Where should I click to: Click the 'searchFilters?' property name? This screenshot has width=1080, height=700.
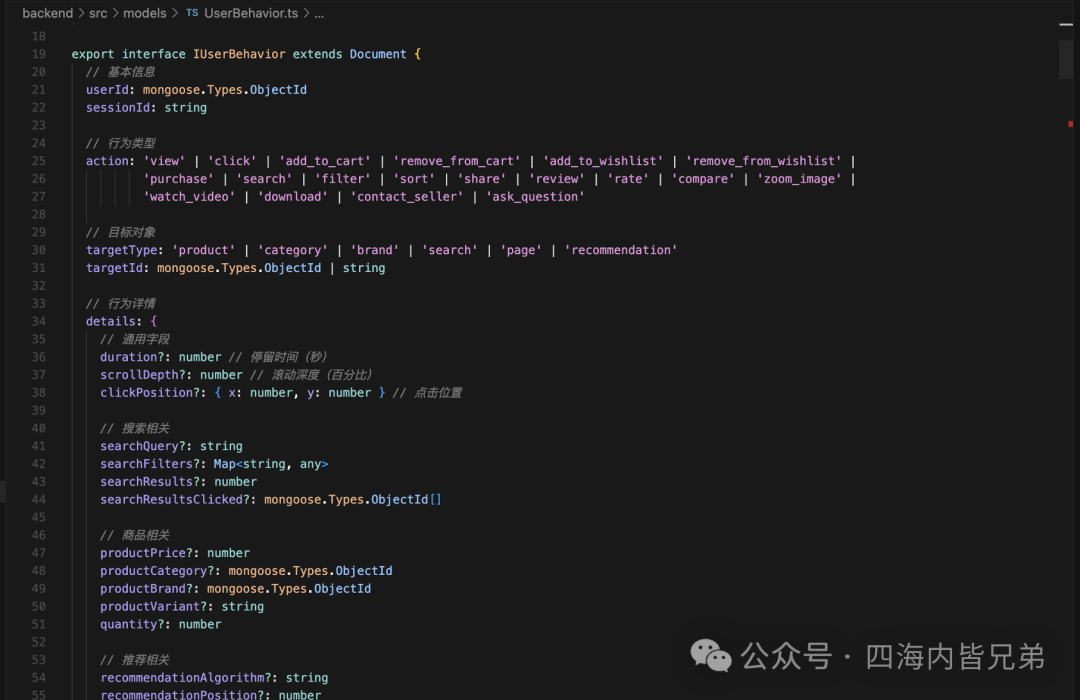point(149,464)
